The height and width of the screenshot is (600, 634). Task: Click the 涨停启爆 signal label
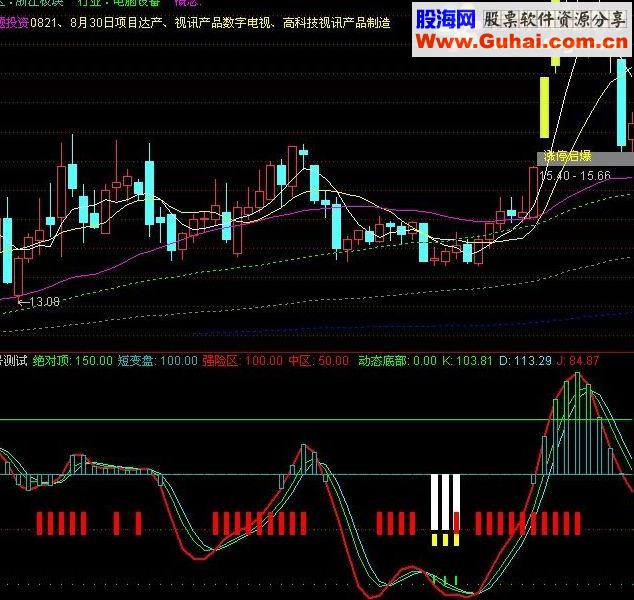[567, 156]
